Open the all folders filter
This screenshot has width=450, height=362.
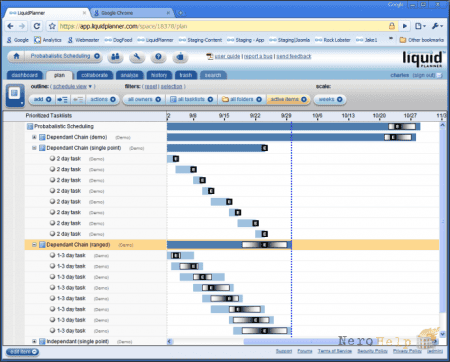click(x=242, y=99)
